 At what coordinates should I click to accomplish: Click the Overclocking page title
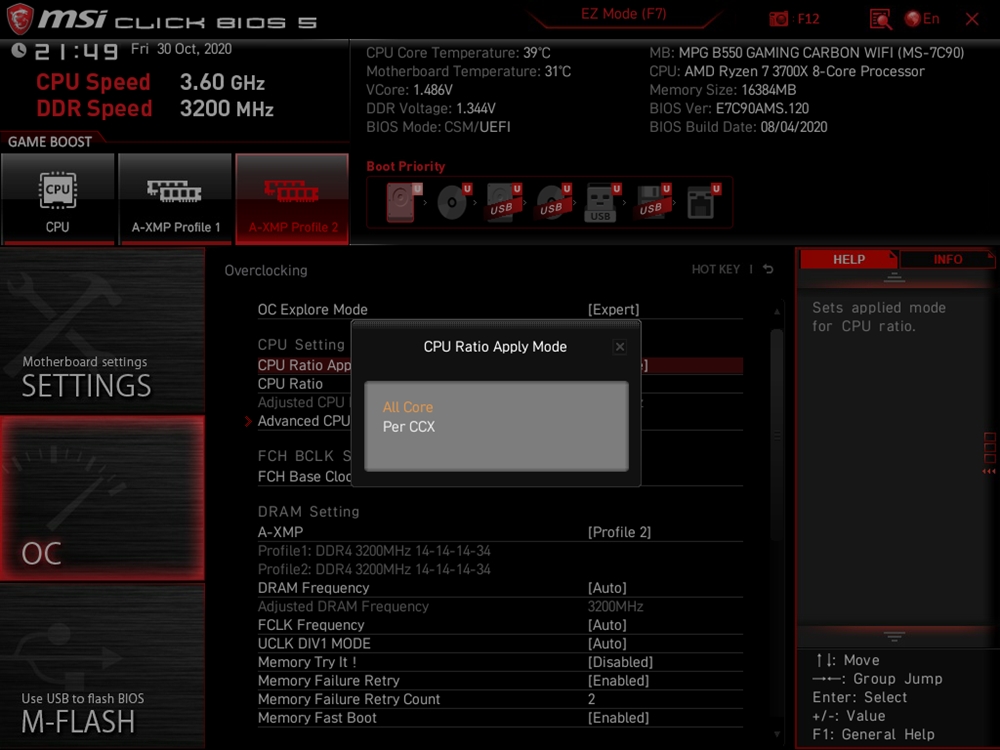point(265,270)
